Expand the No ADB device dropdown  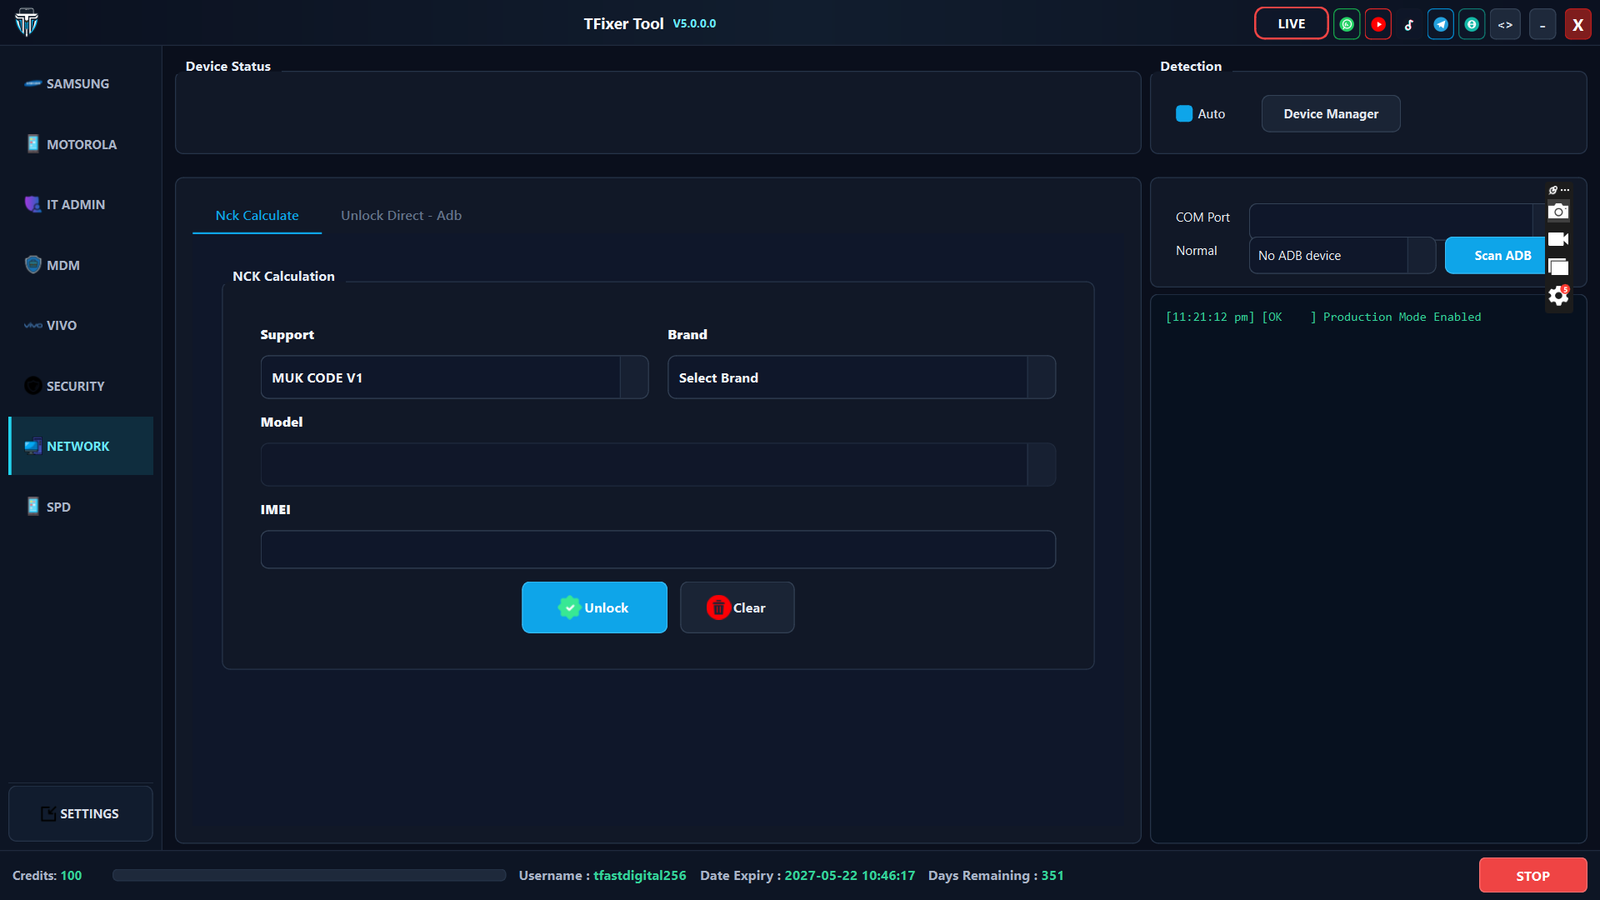click(1342, 255)
